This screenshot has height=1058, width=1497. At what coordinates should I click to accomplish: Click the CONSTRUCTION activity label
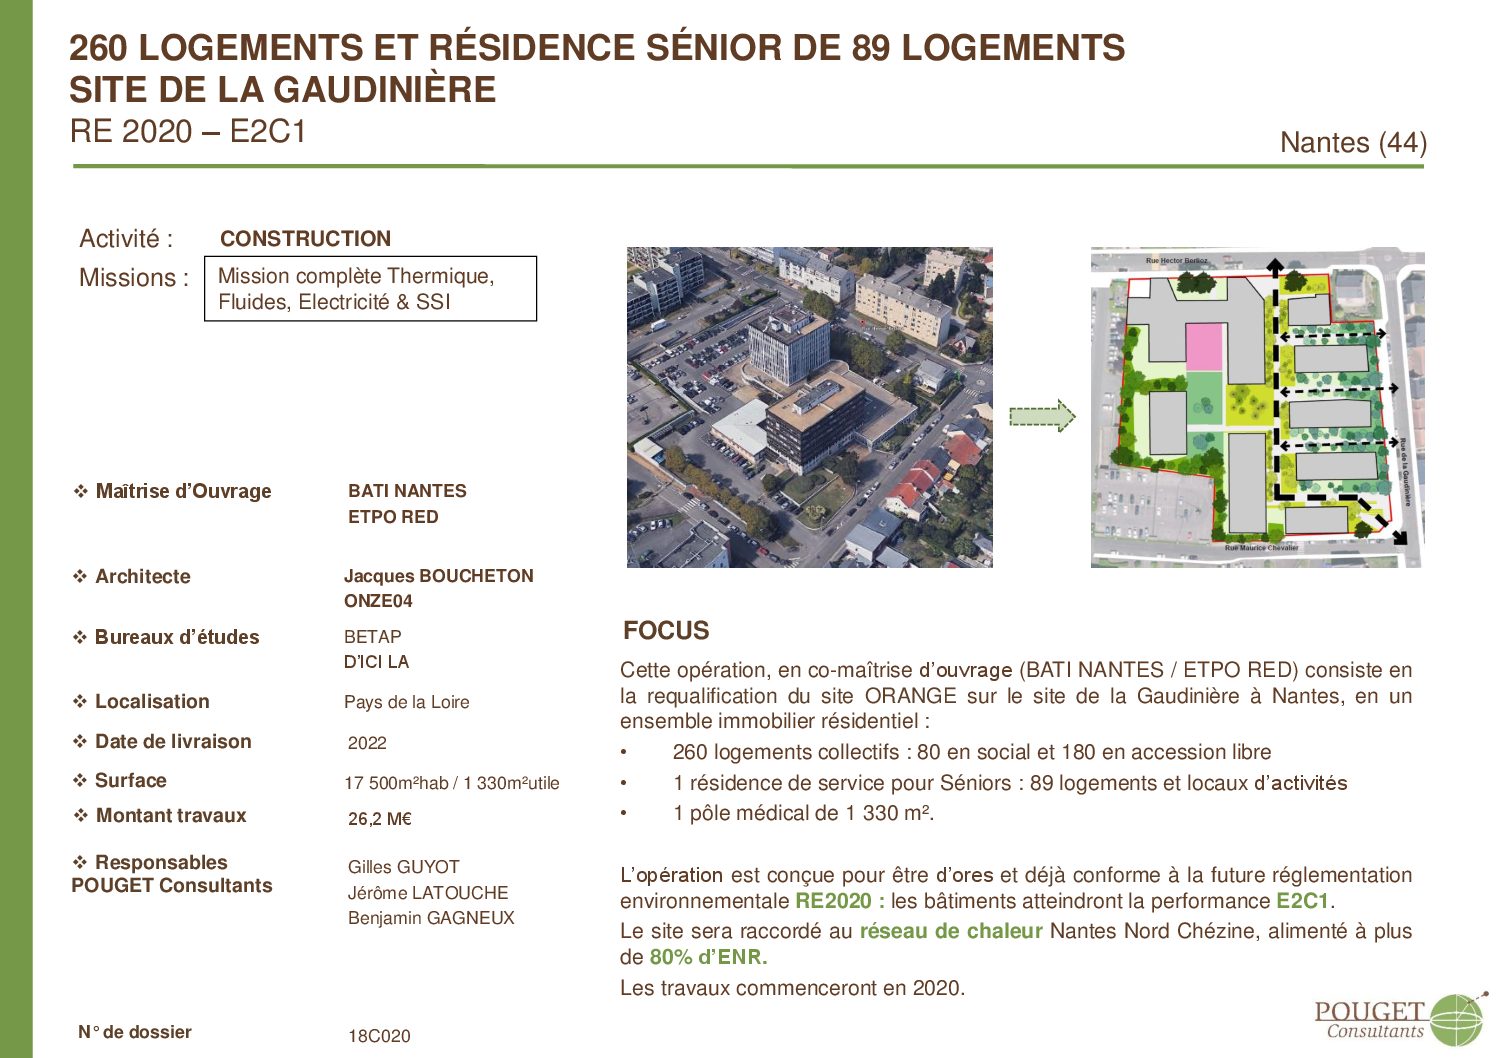pos(305,239)
